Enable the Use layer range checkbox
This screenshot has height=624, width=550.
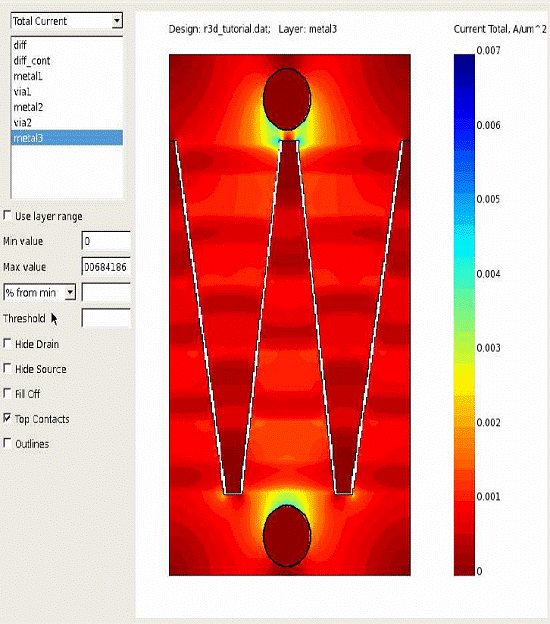[7, 216]
